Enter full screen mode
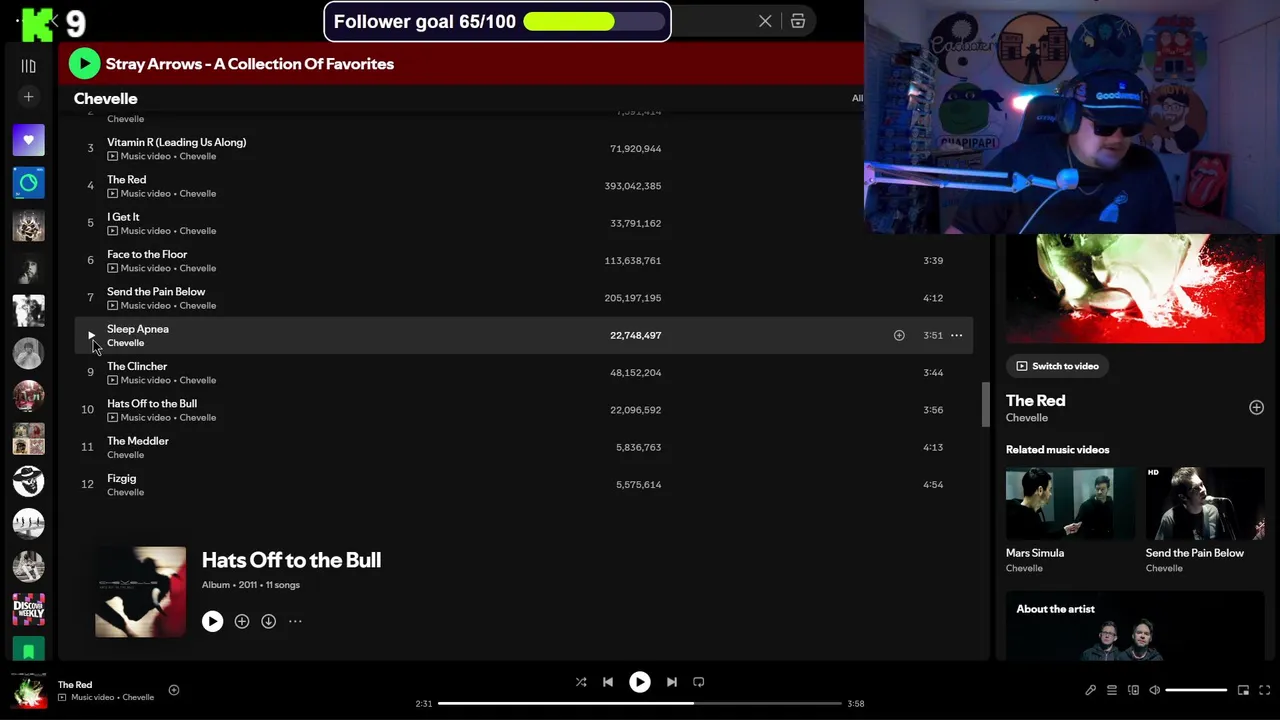This screenshot has width=1280, height=720. click(x=1265, y=690)
